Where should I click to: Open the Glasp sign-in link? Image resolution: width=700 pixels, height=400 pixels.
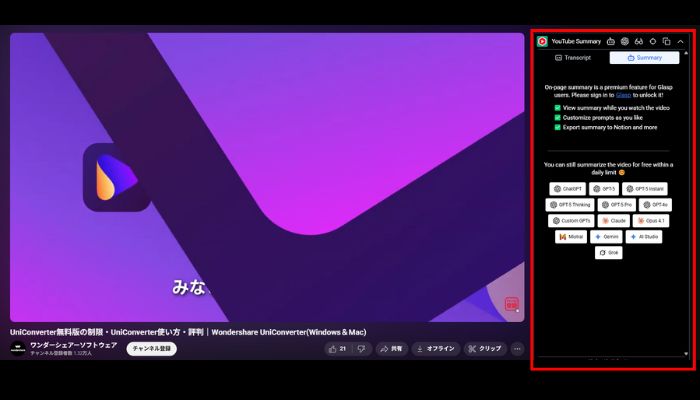click(623, 95)
